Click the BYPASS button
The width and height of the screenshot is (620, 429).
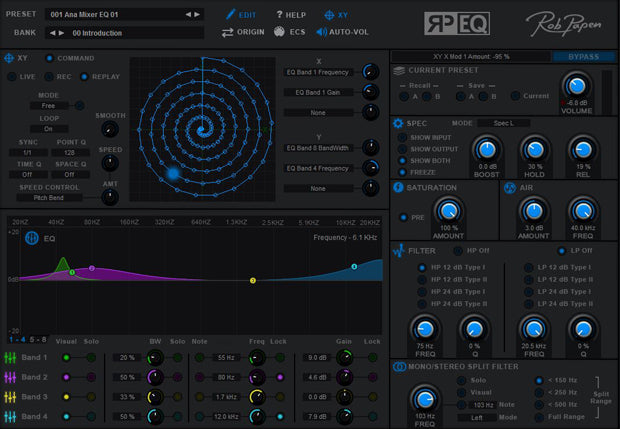tap(584, 57)
